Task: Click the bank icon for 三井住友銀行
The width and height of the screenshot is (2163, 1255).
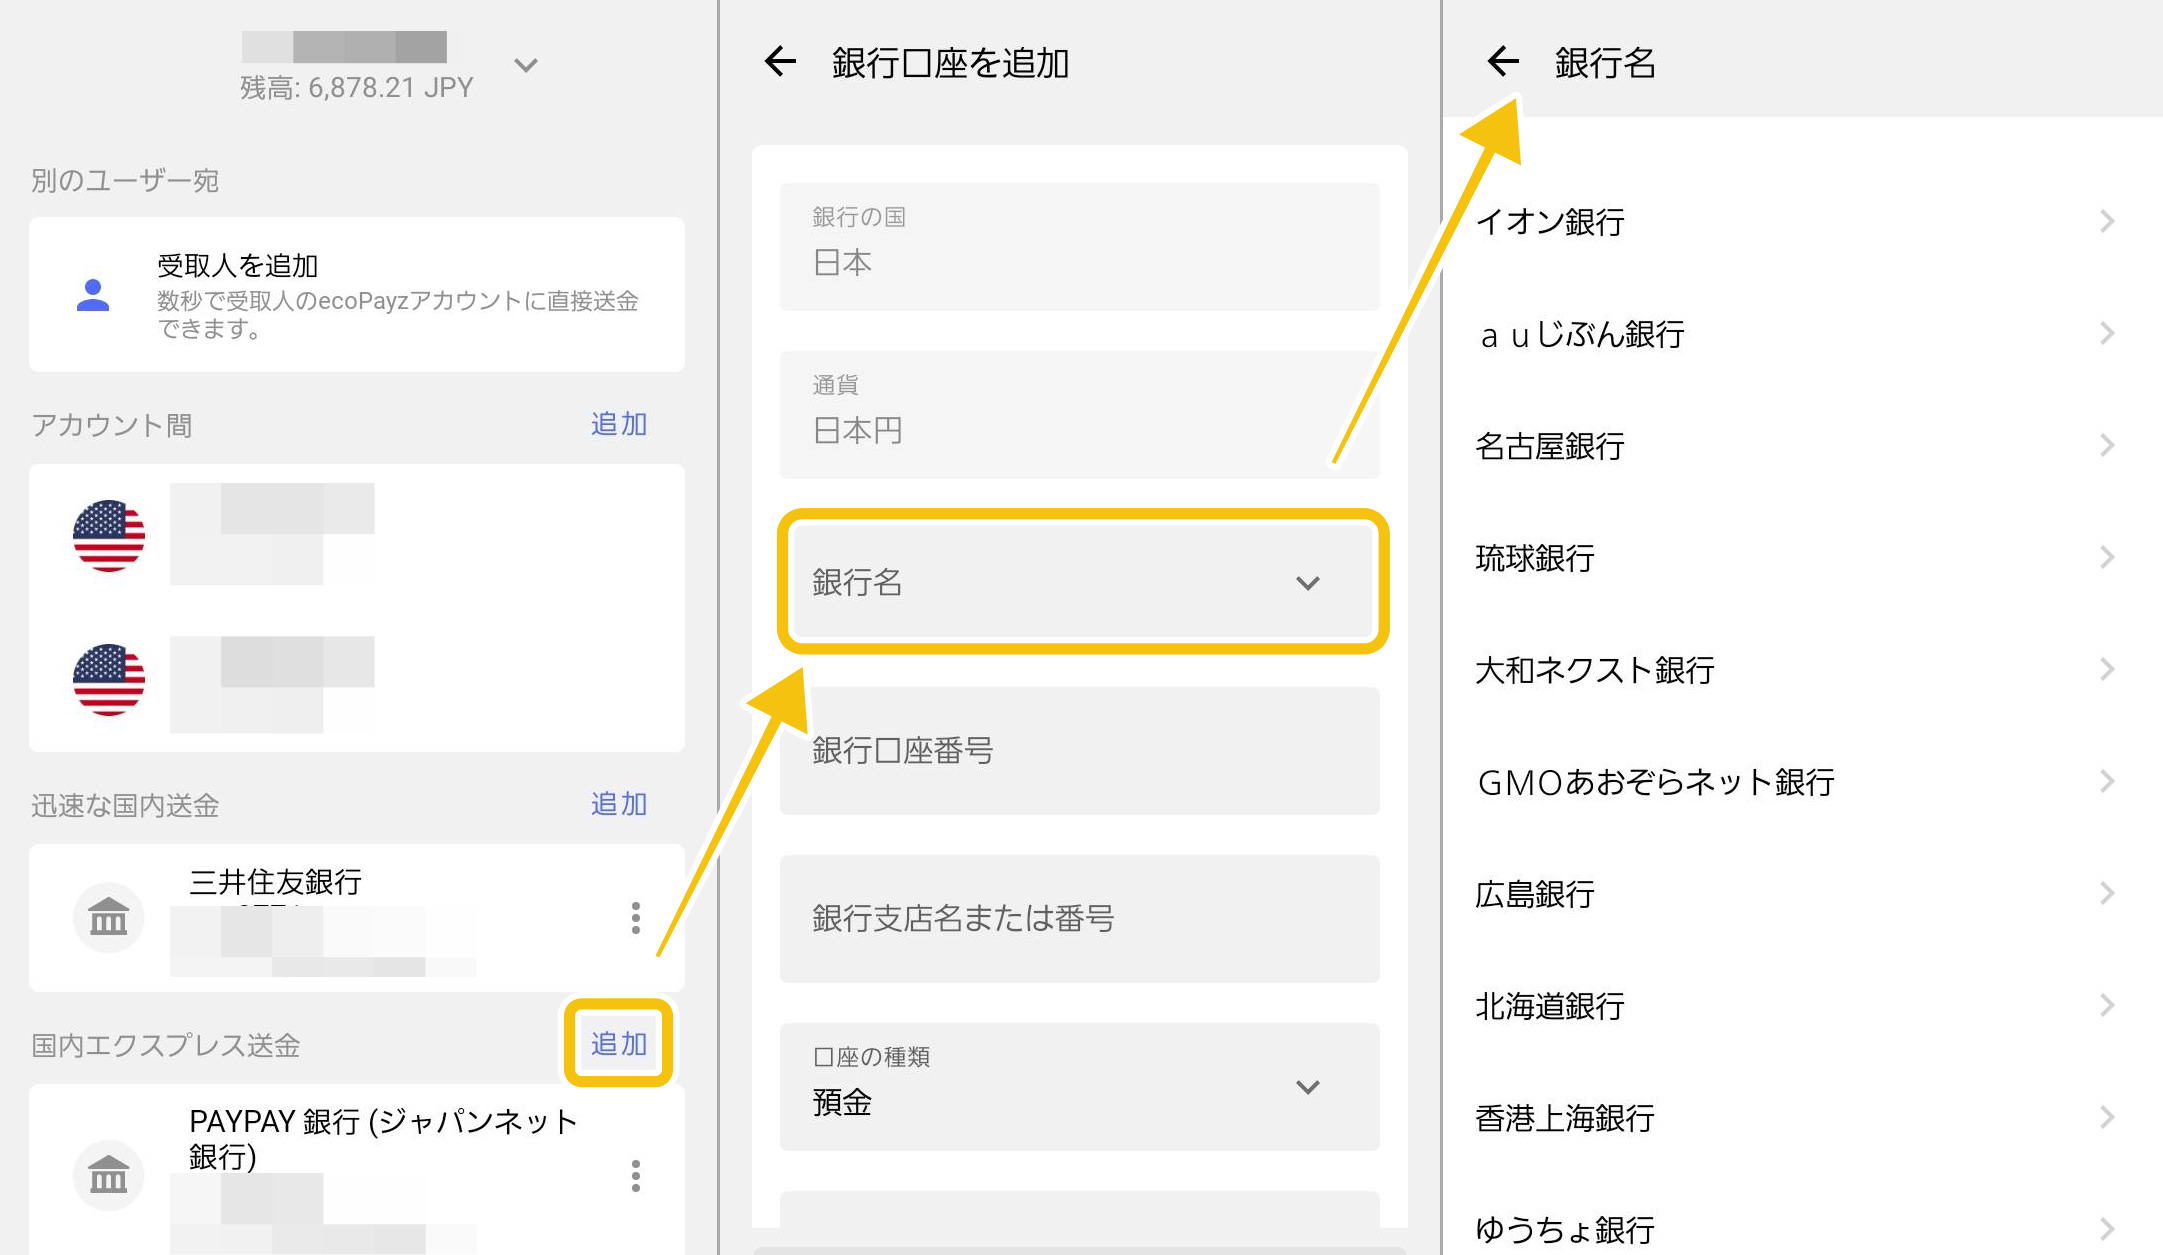Action: (x=109, y=917)
